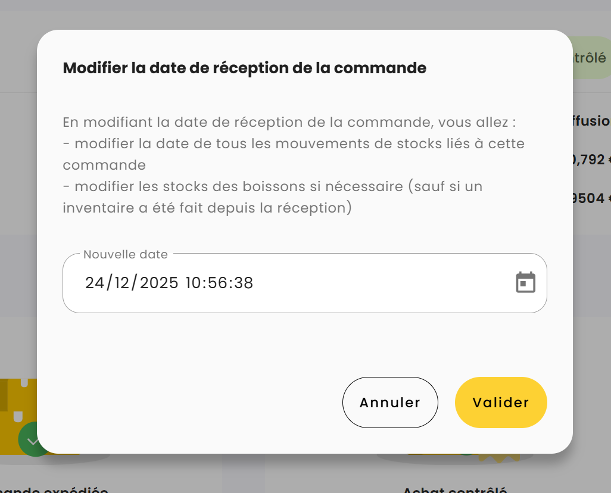Image resolution: width=612 pixels, height=494 pixels.
Task: Select the year segment "2025"
Action: click(160, 283)
